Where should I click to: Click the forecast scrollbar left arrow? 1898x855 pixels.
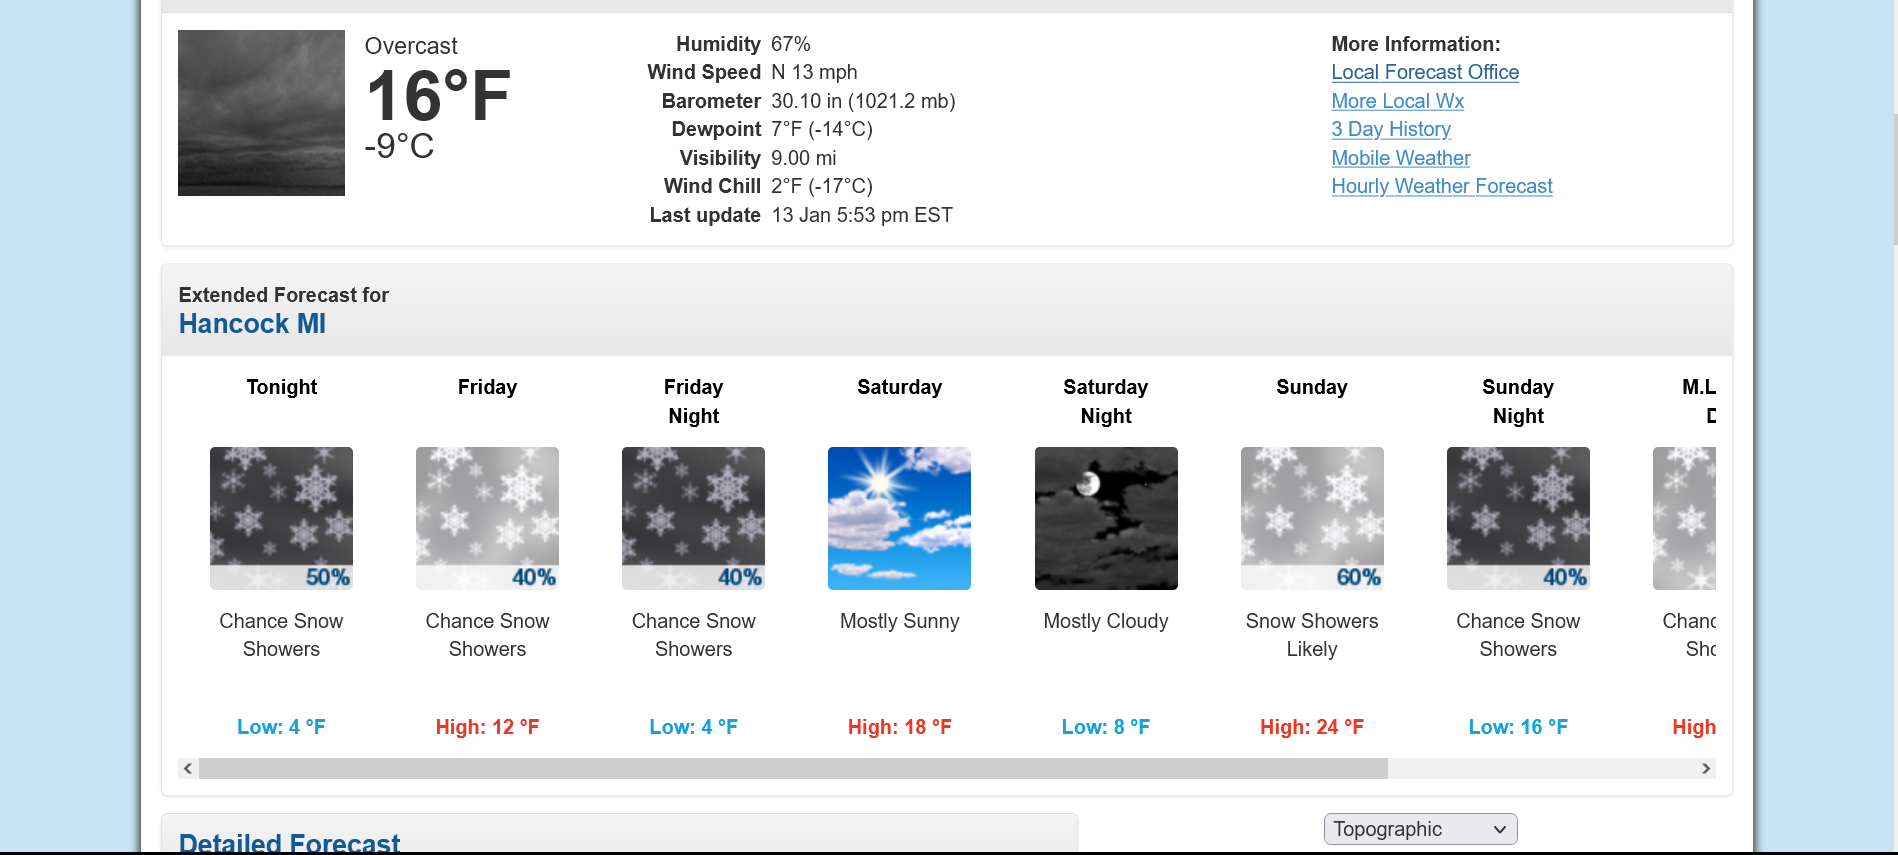click(188, 768)
